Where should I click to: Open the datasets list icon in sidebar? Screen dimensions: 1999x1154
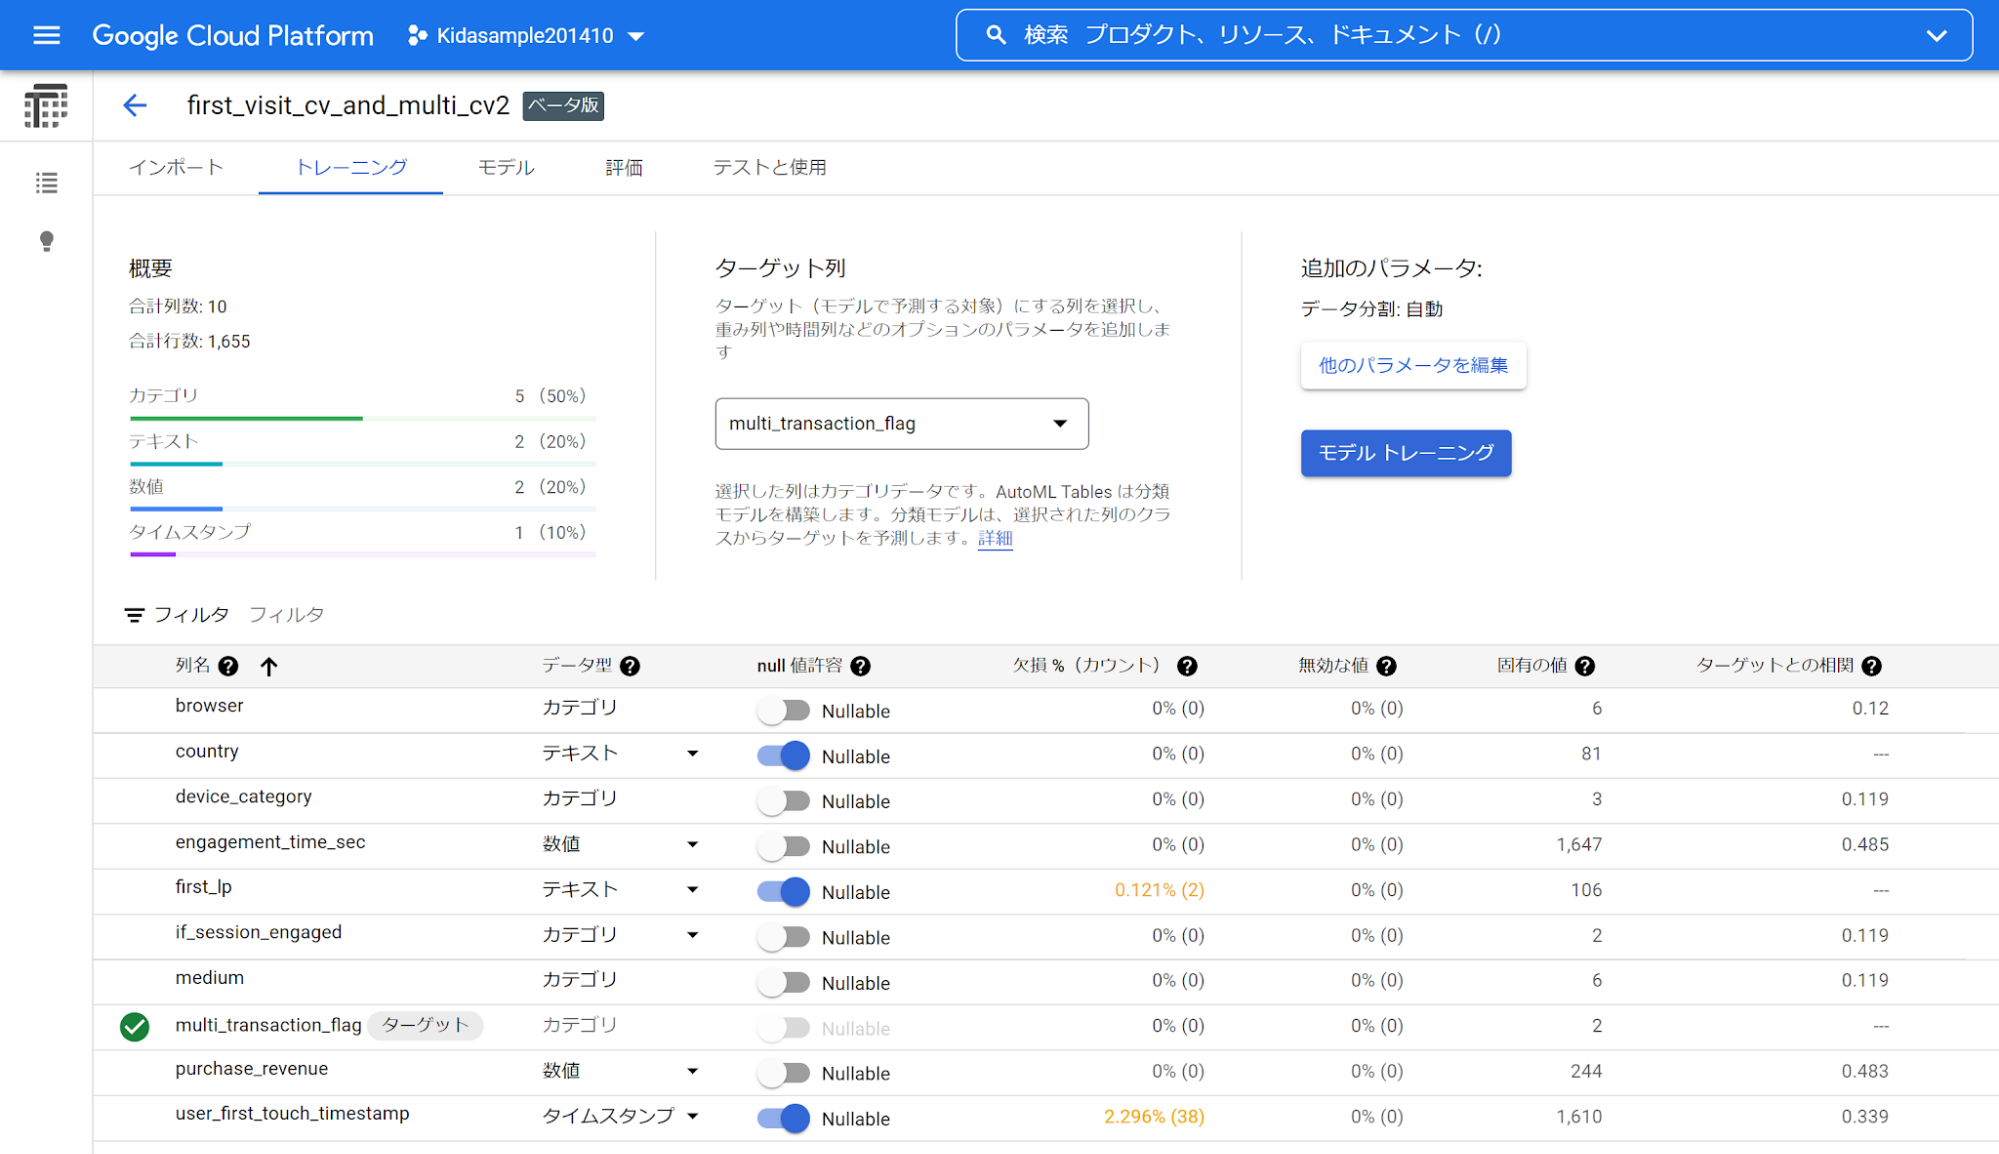coord(46,183)
